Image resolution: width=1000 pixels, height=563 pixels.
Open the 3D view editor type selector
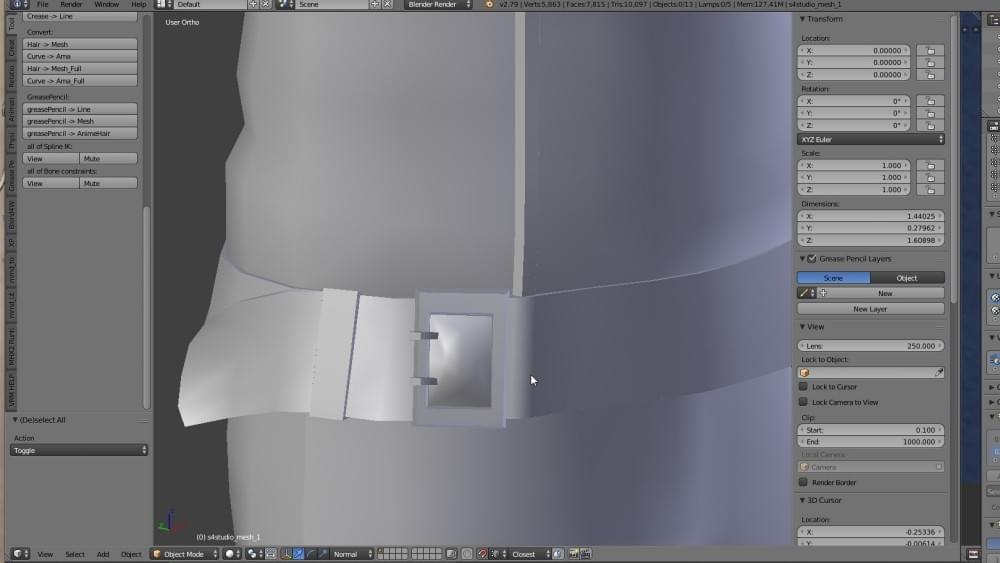(21, 554)
